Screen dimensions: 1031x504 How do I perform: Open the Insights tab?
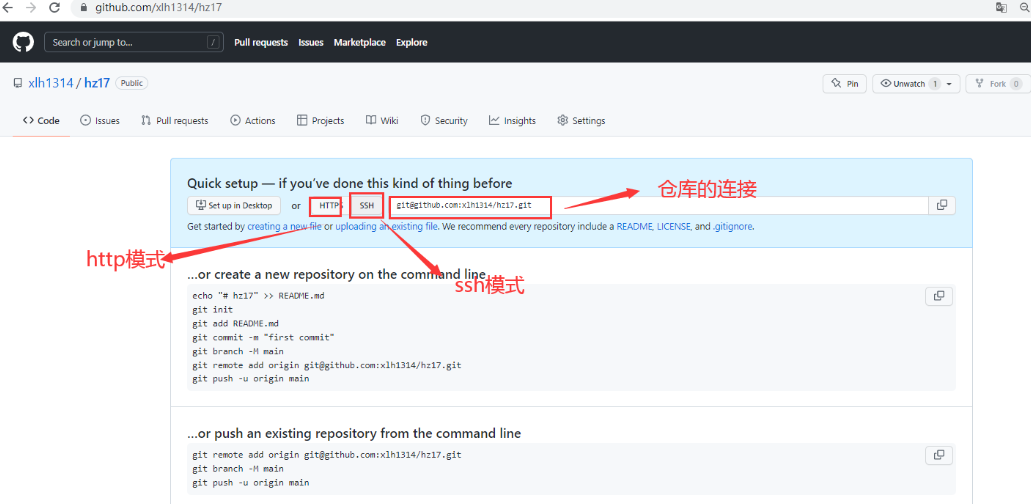(512, 121)
